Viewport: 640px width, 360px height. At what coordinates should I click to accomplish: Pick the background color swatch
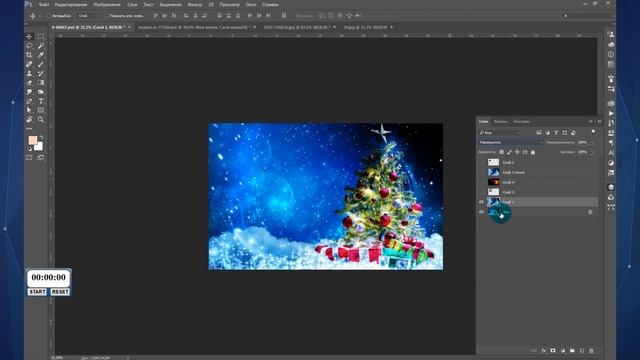tap(39, 147)
